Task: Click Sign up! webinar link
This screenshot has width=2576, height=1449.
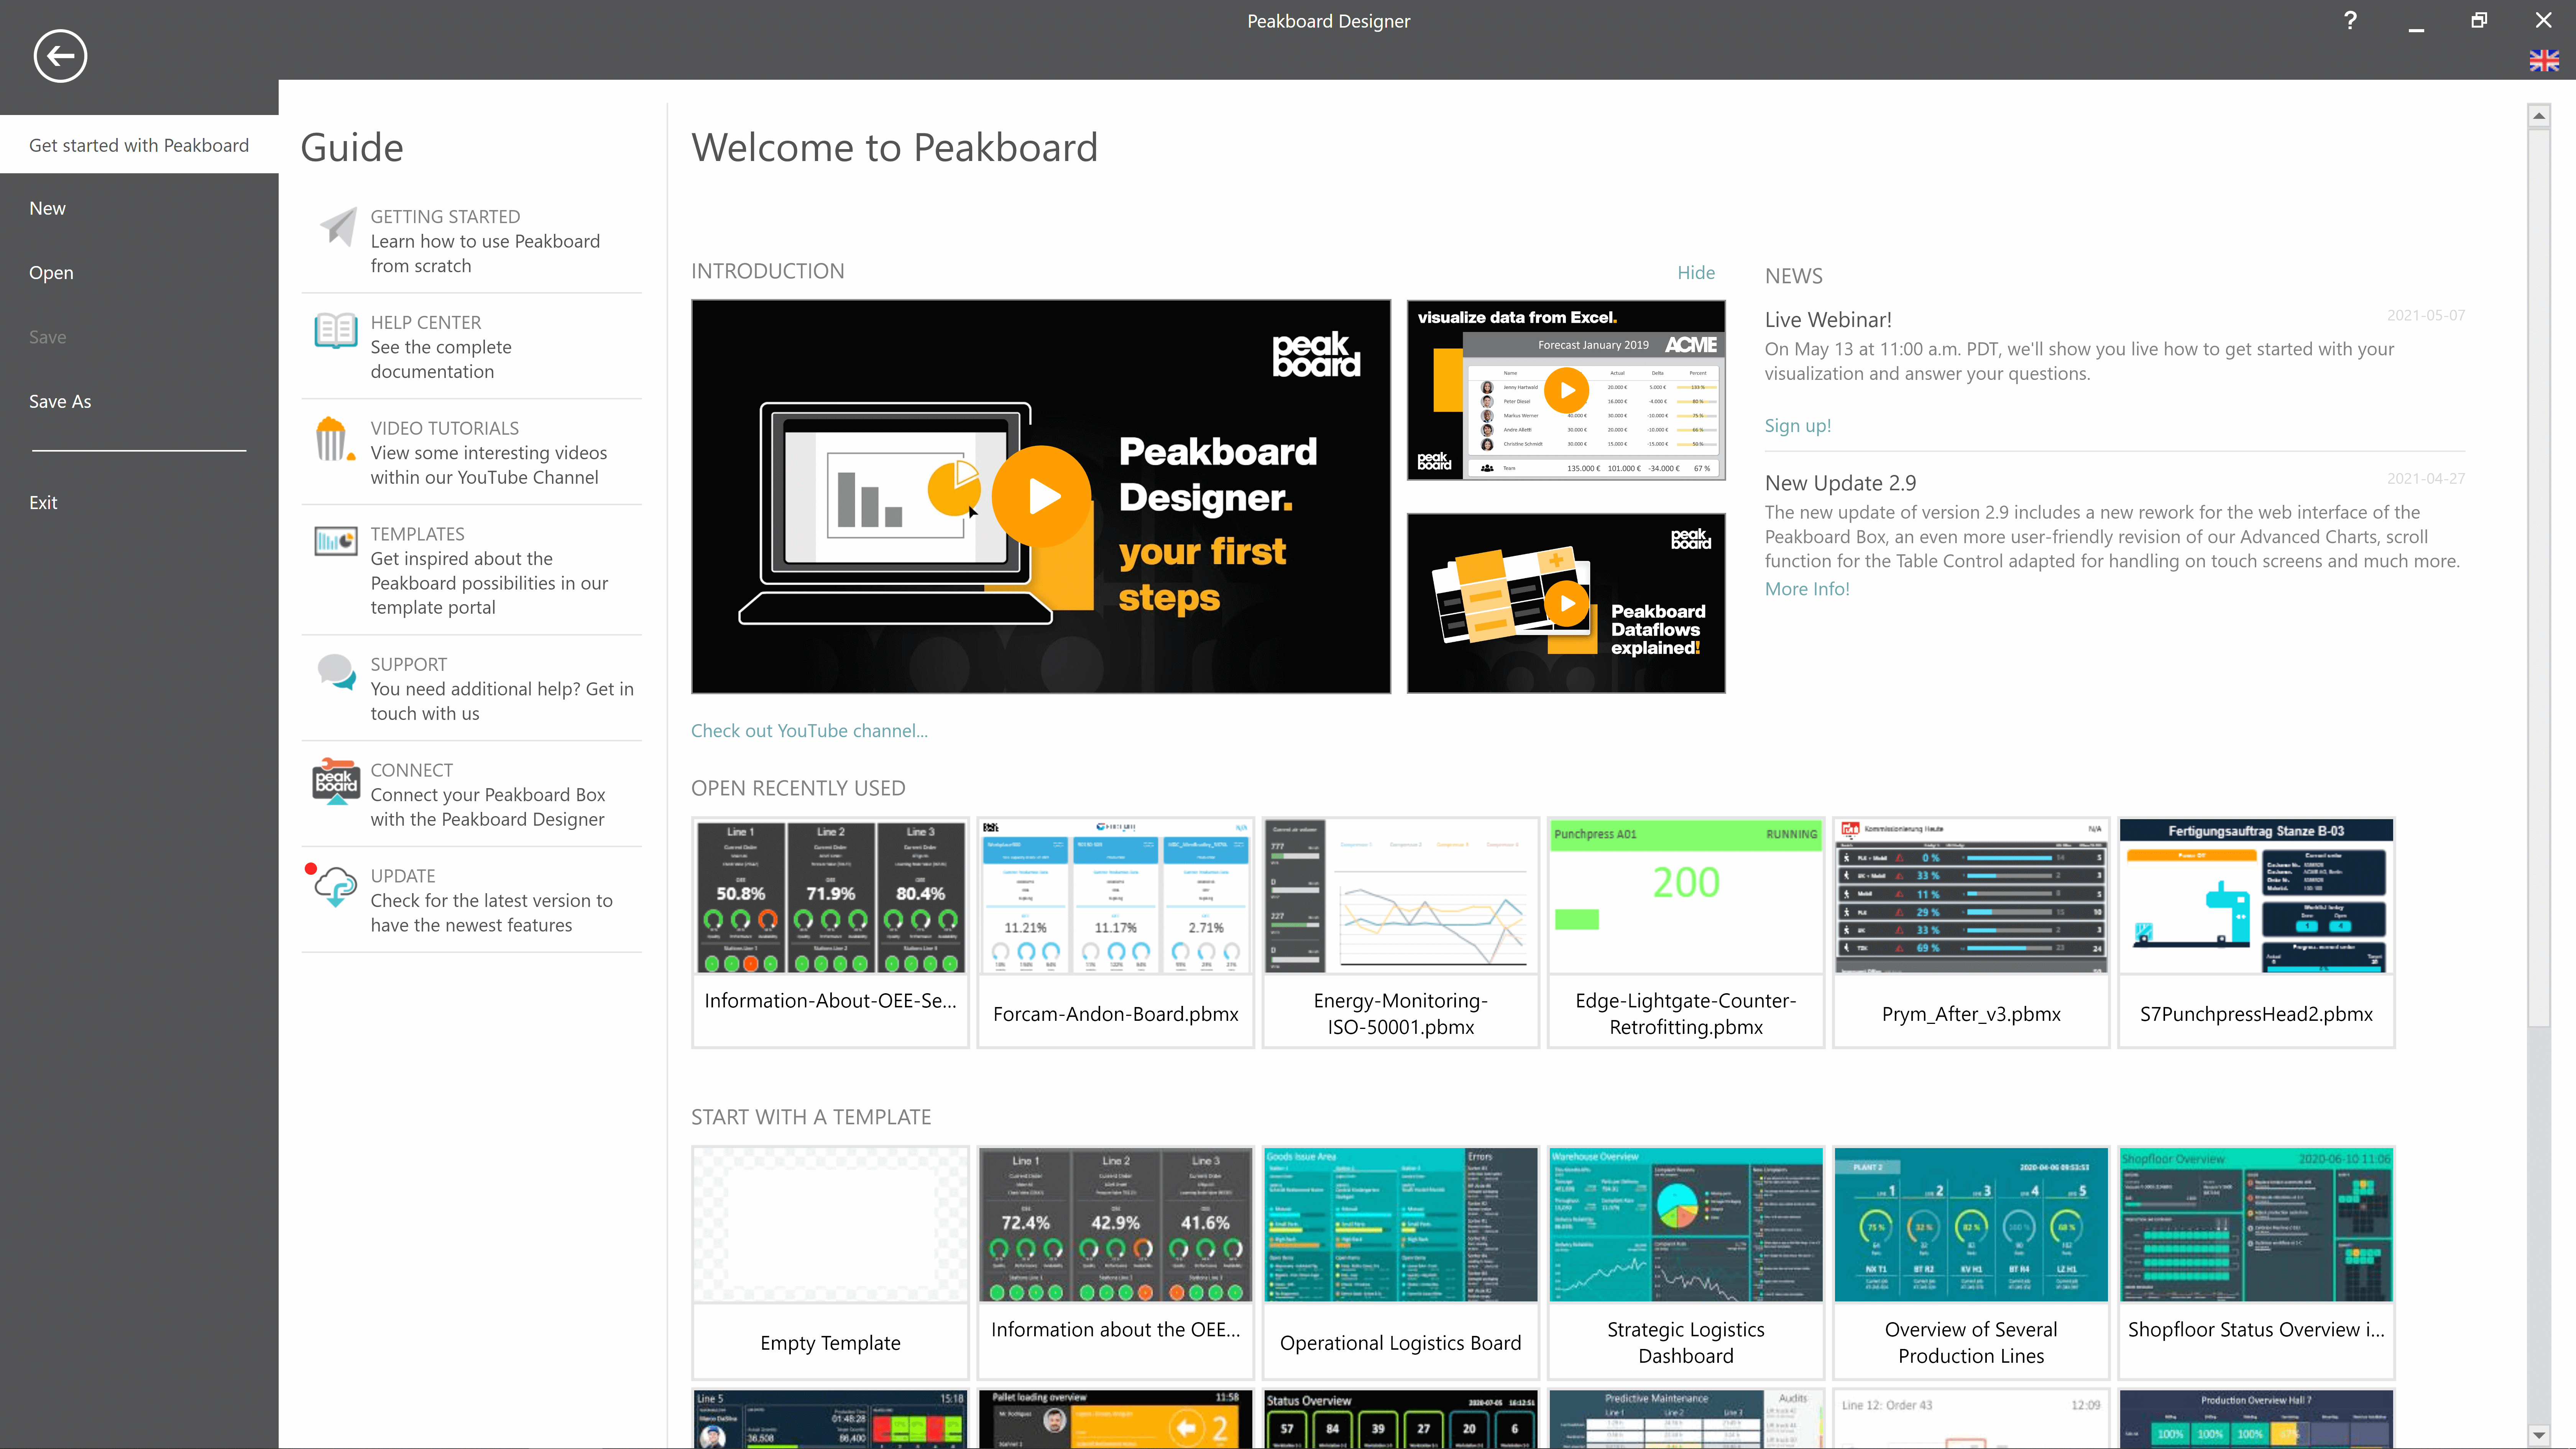Action: [x=1798, y=425]
